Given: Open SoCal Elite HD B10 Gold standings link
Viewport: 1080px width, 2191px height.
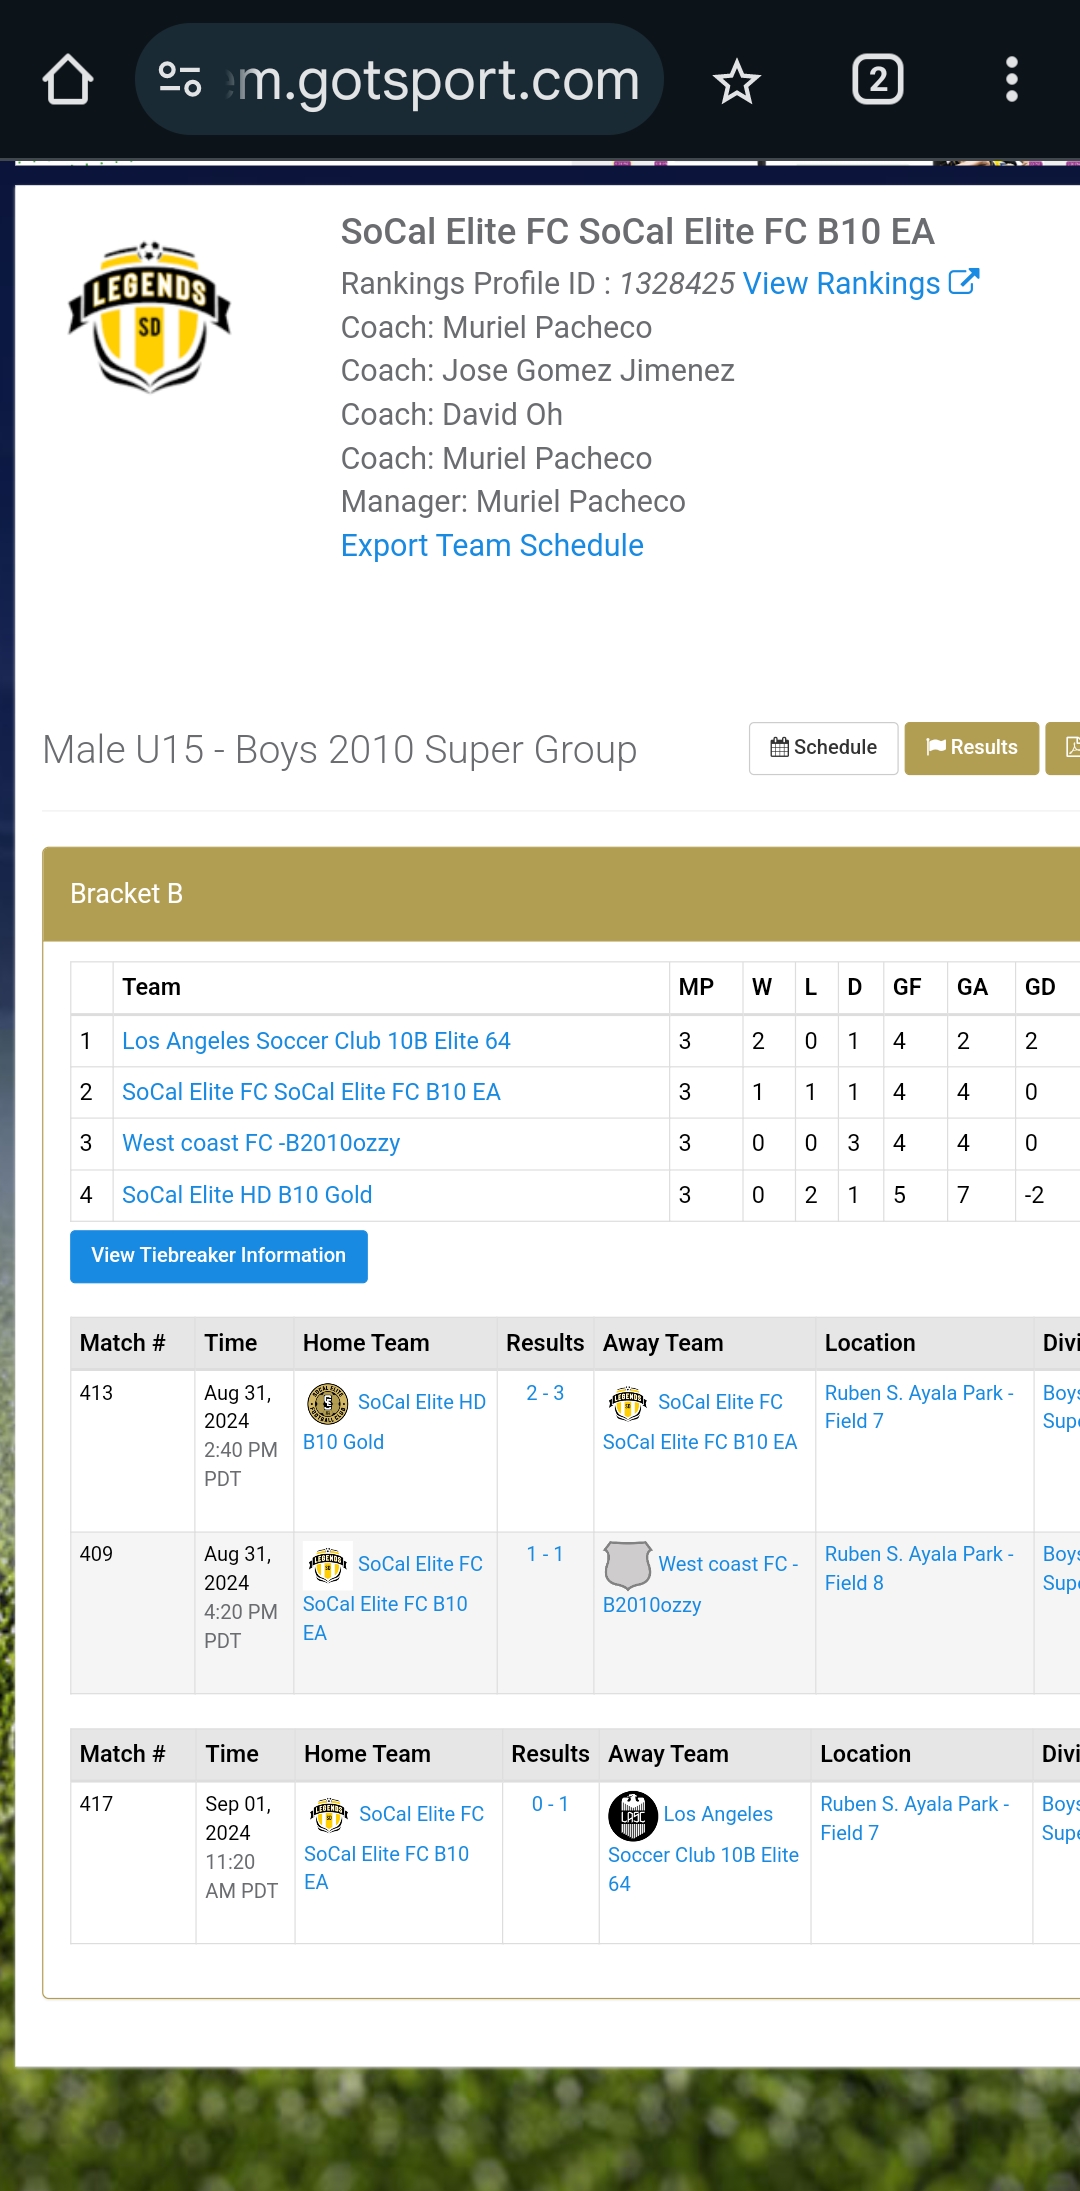Looking at the screenshot, I should (x=247, y=1195).
